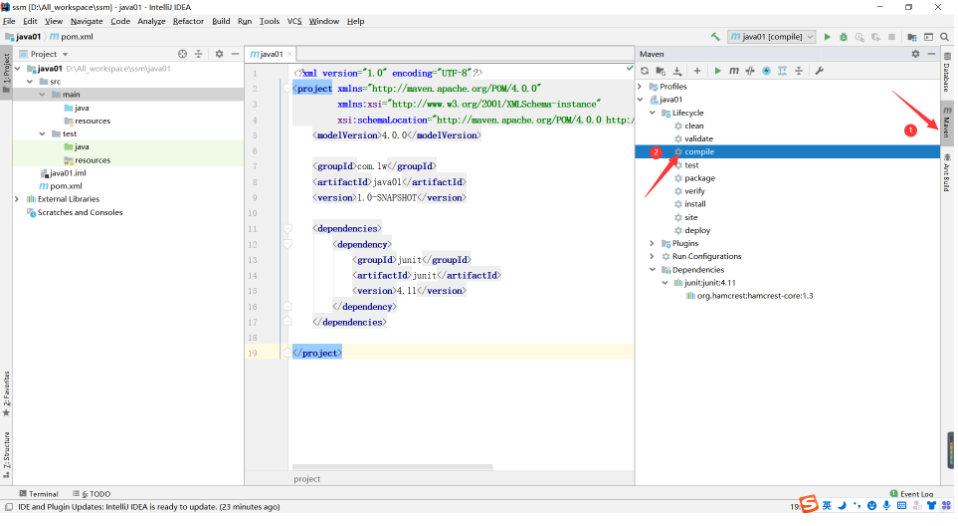Screen dimensions: 958x526
Task: Toggle Offline Mode in Maven toolbar
Action: coord(750,71)
